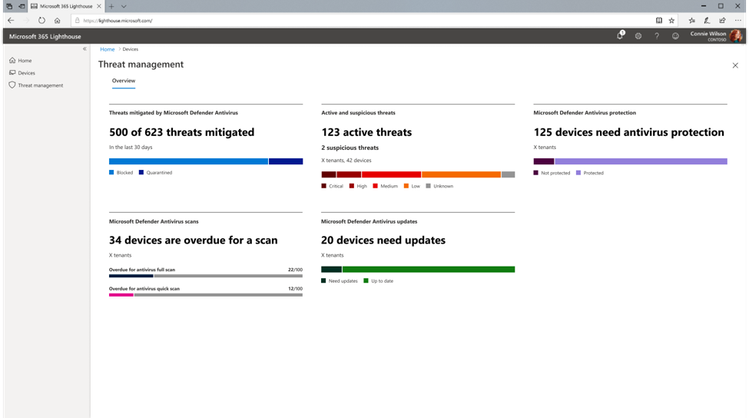This screenshot has height=418, width=749.
Task: Click the browser home icon
Action: pyautogui.click(x=57, y=21)
